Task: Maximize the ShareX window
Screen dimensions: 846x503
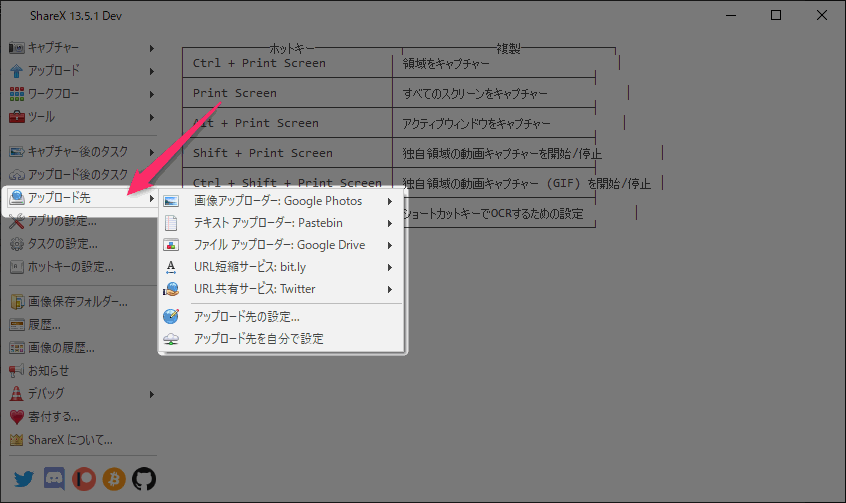Action: click(776, 15)
